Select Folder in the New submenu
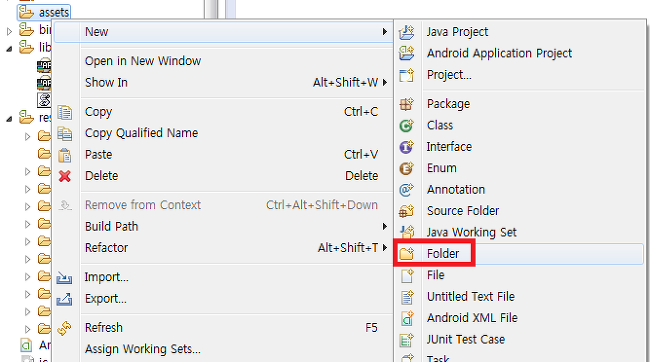Image resolution: width=650 pixels, height=362 pixels. [443, 253]
